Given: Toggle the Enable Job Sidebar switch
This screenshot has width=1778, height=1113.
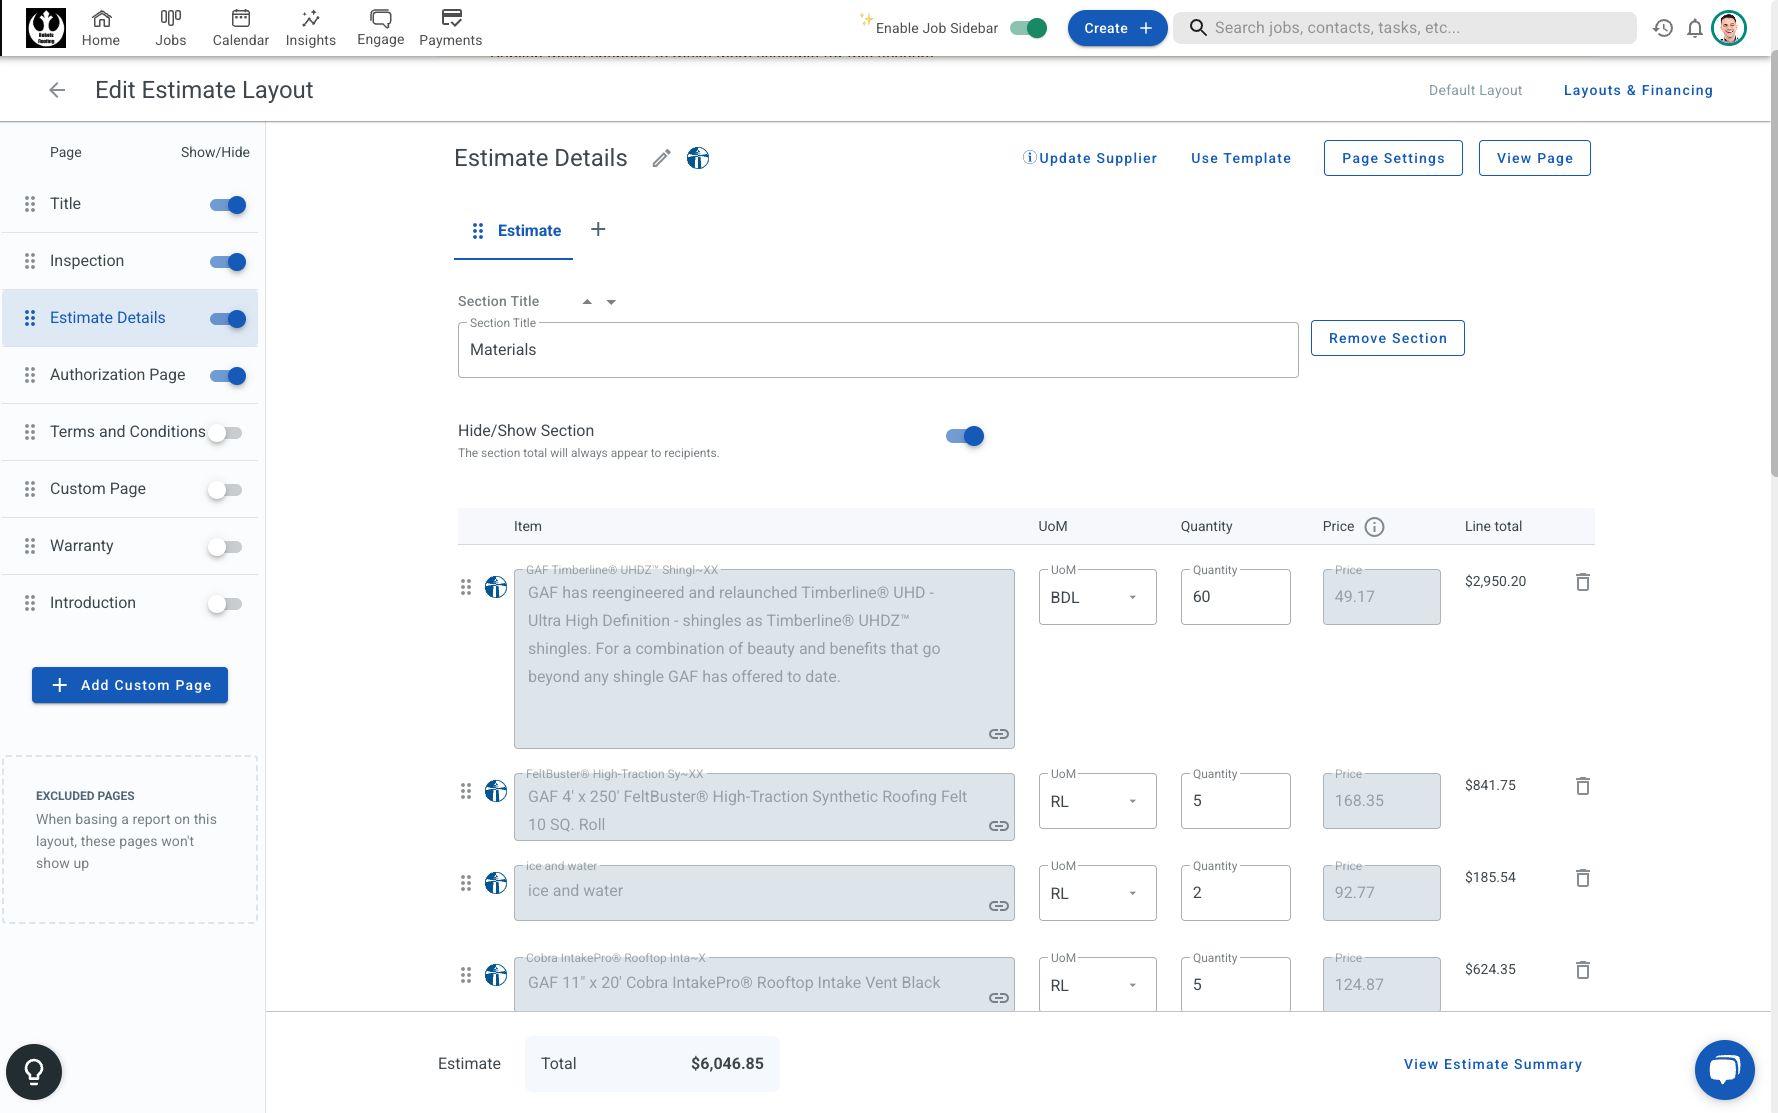Looking at the screenshot, I should (x=1028, y=28).
